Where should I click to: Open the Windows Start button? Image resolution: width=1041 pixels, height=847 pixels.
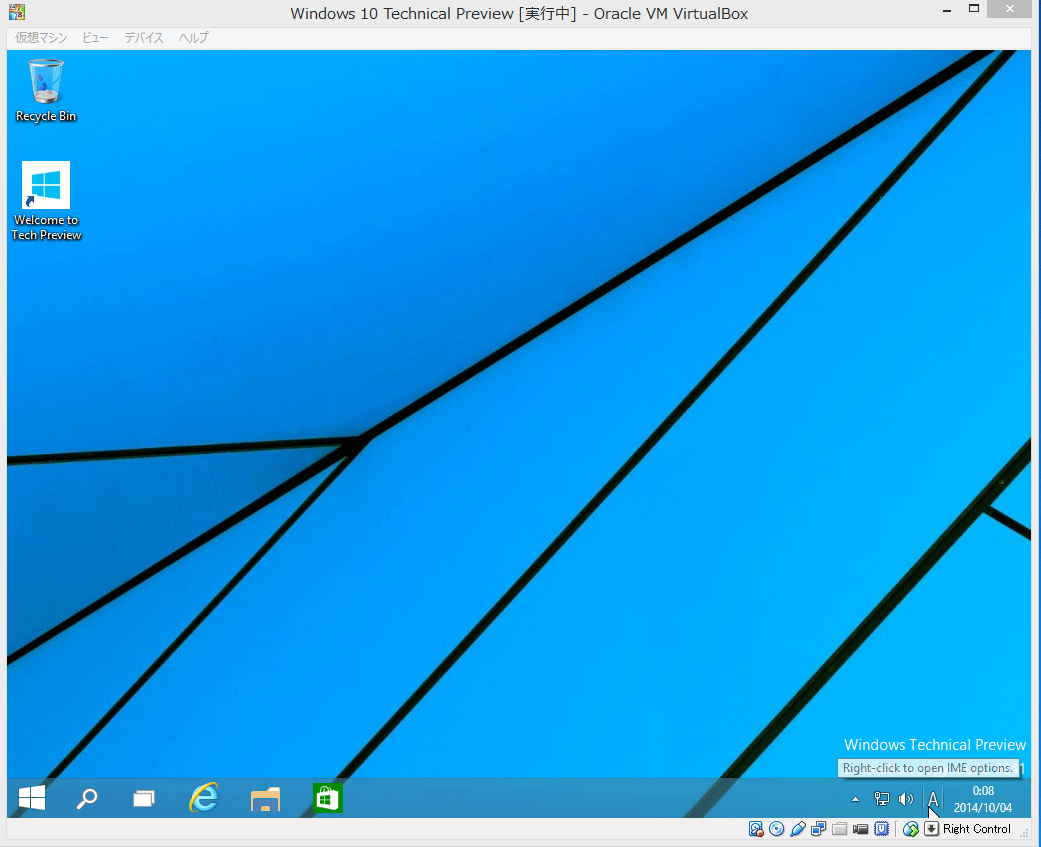(32, 798)
